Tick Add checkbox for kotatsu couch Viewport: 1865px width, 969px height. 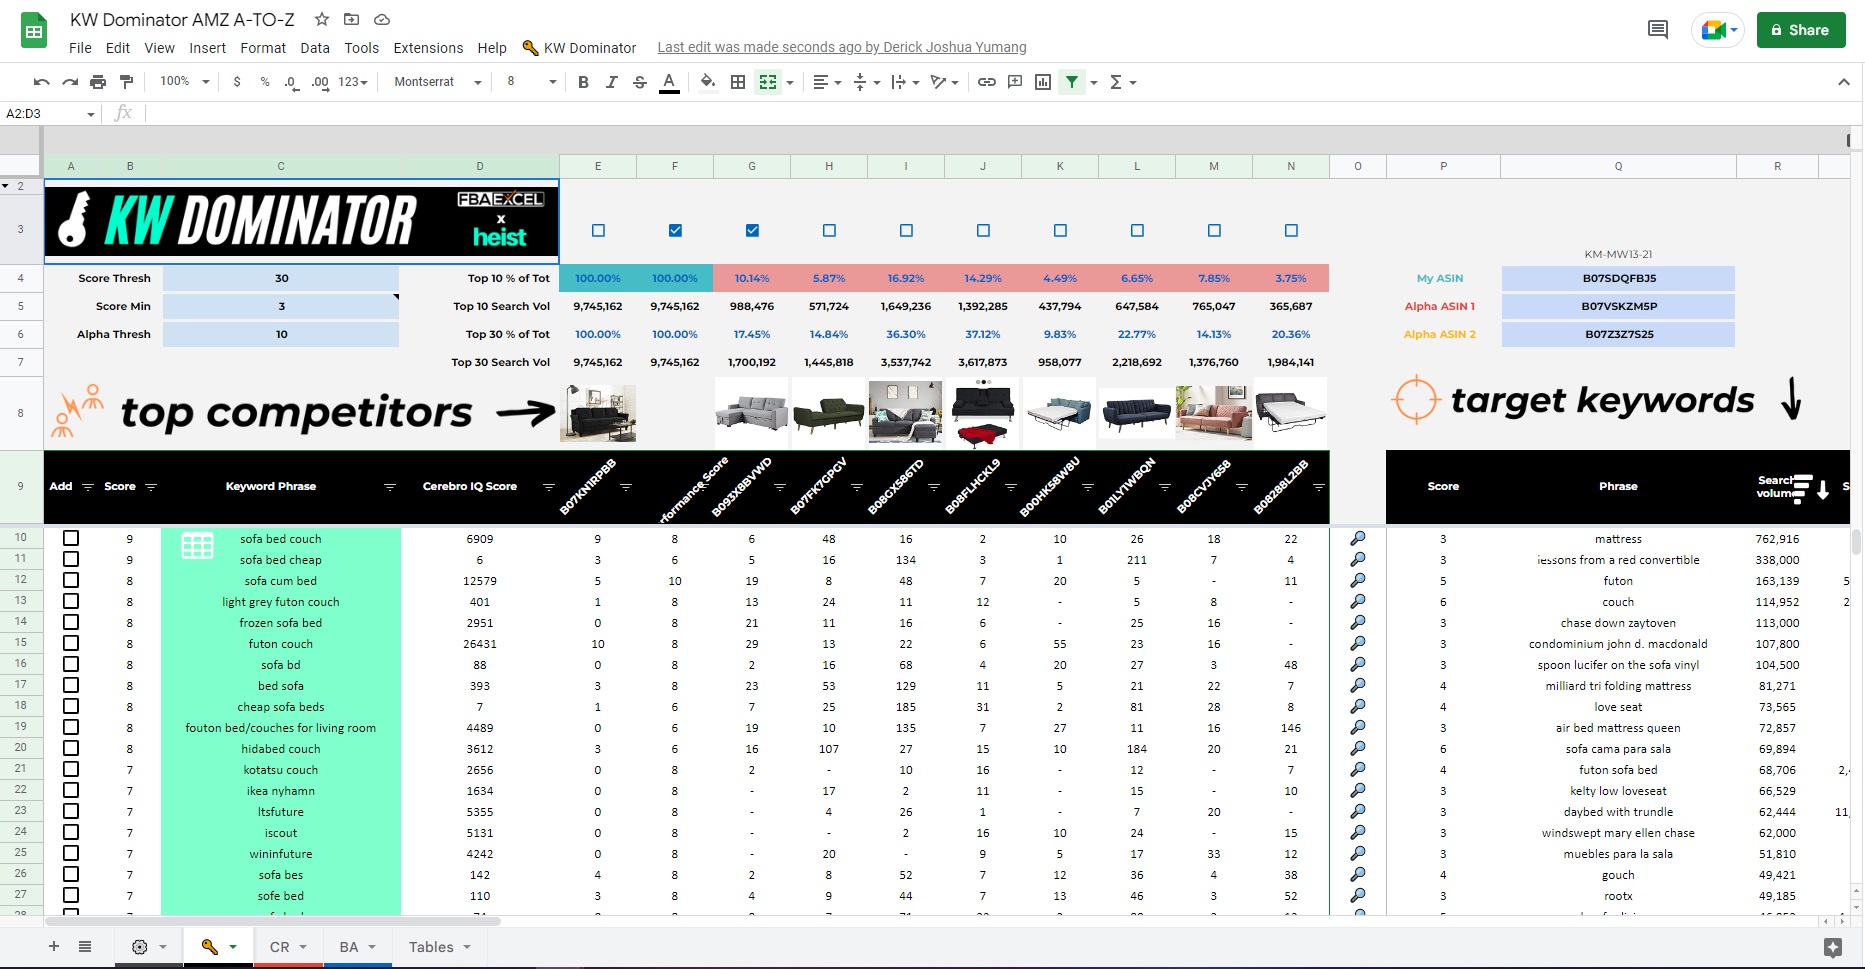[71, 769]
